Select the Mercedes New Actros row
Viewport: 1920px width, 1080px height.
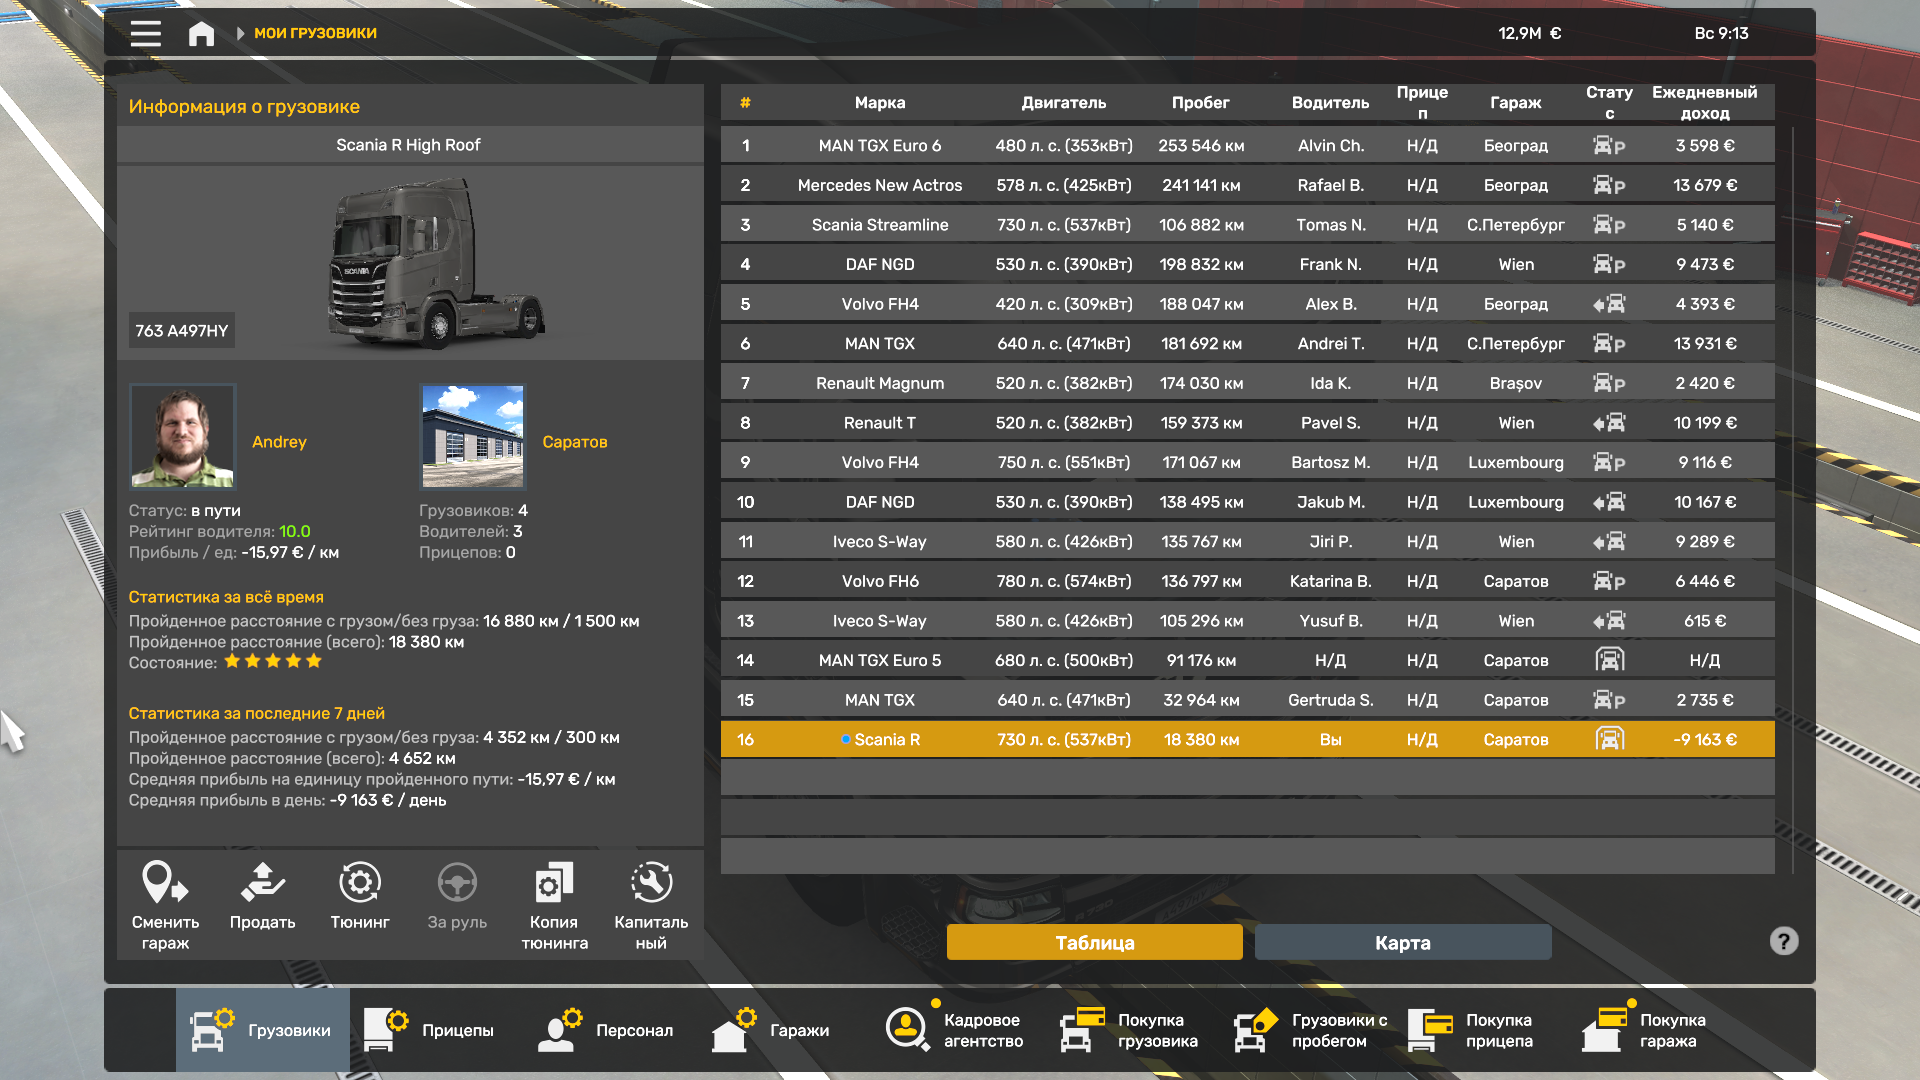click(1247, 185)
